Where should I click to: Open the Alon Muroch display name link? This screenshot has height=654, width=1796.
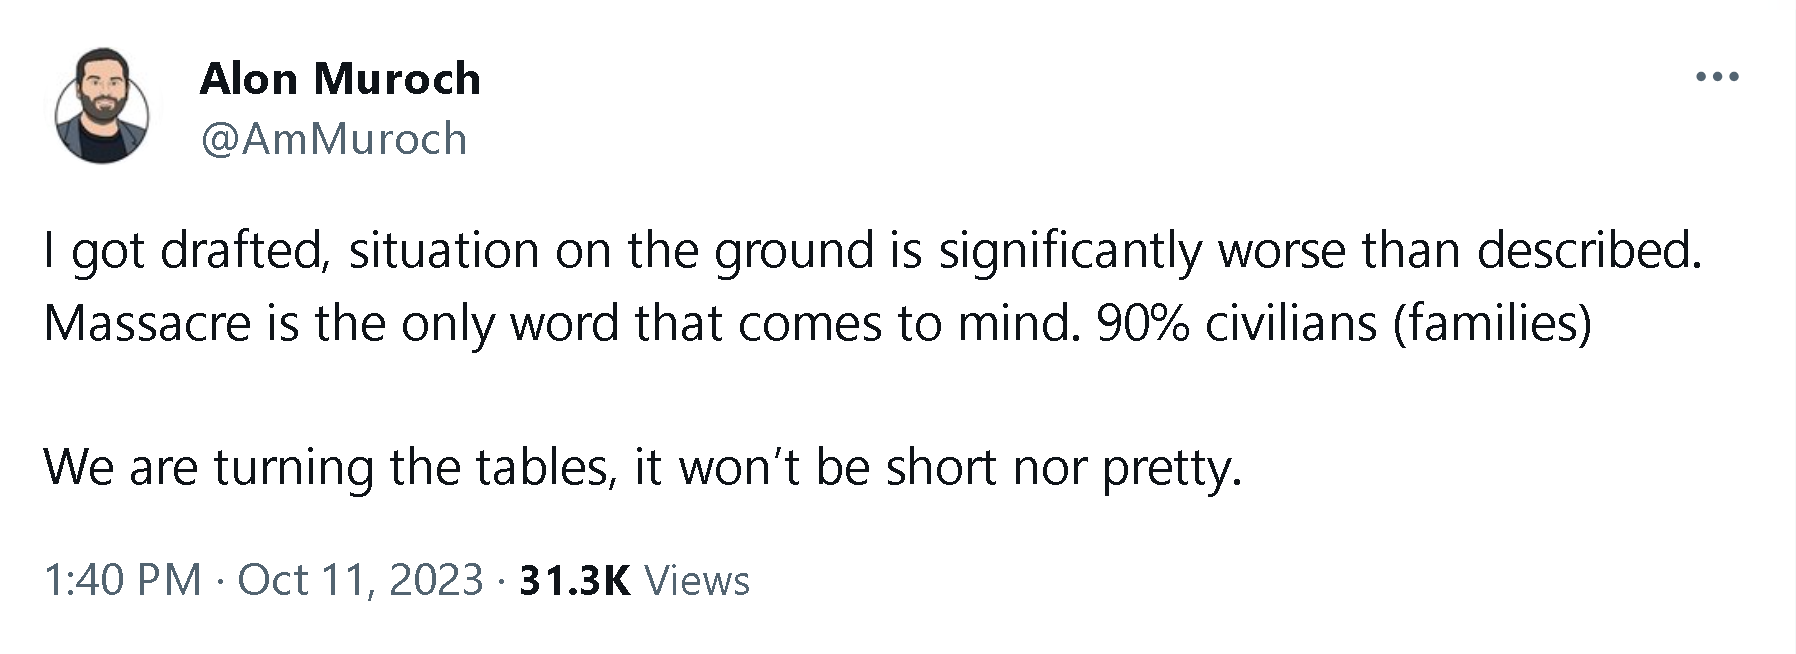coord(340,78)
